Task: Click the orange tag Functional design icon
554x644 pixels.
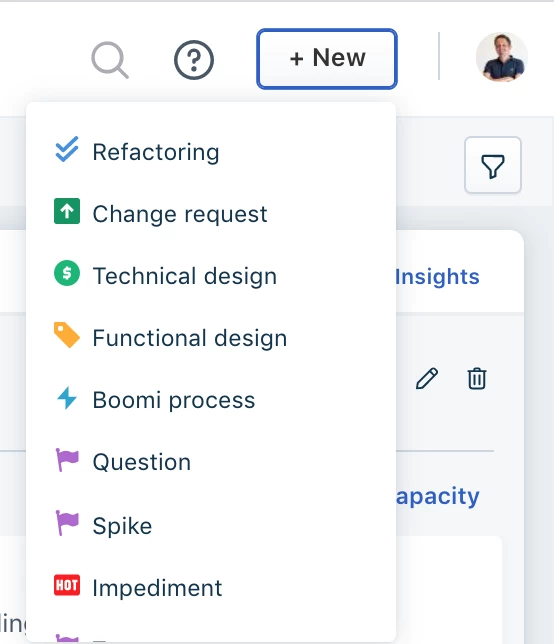Action: click(67, 335)
